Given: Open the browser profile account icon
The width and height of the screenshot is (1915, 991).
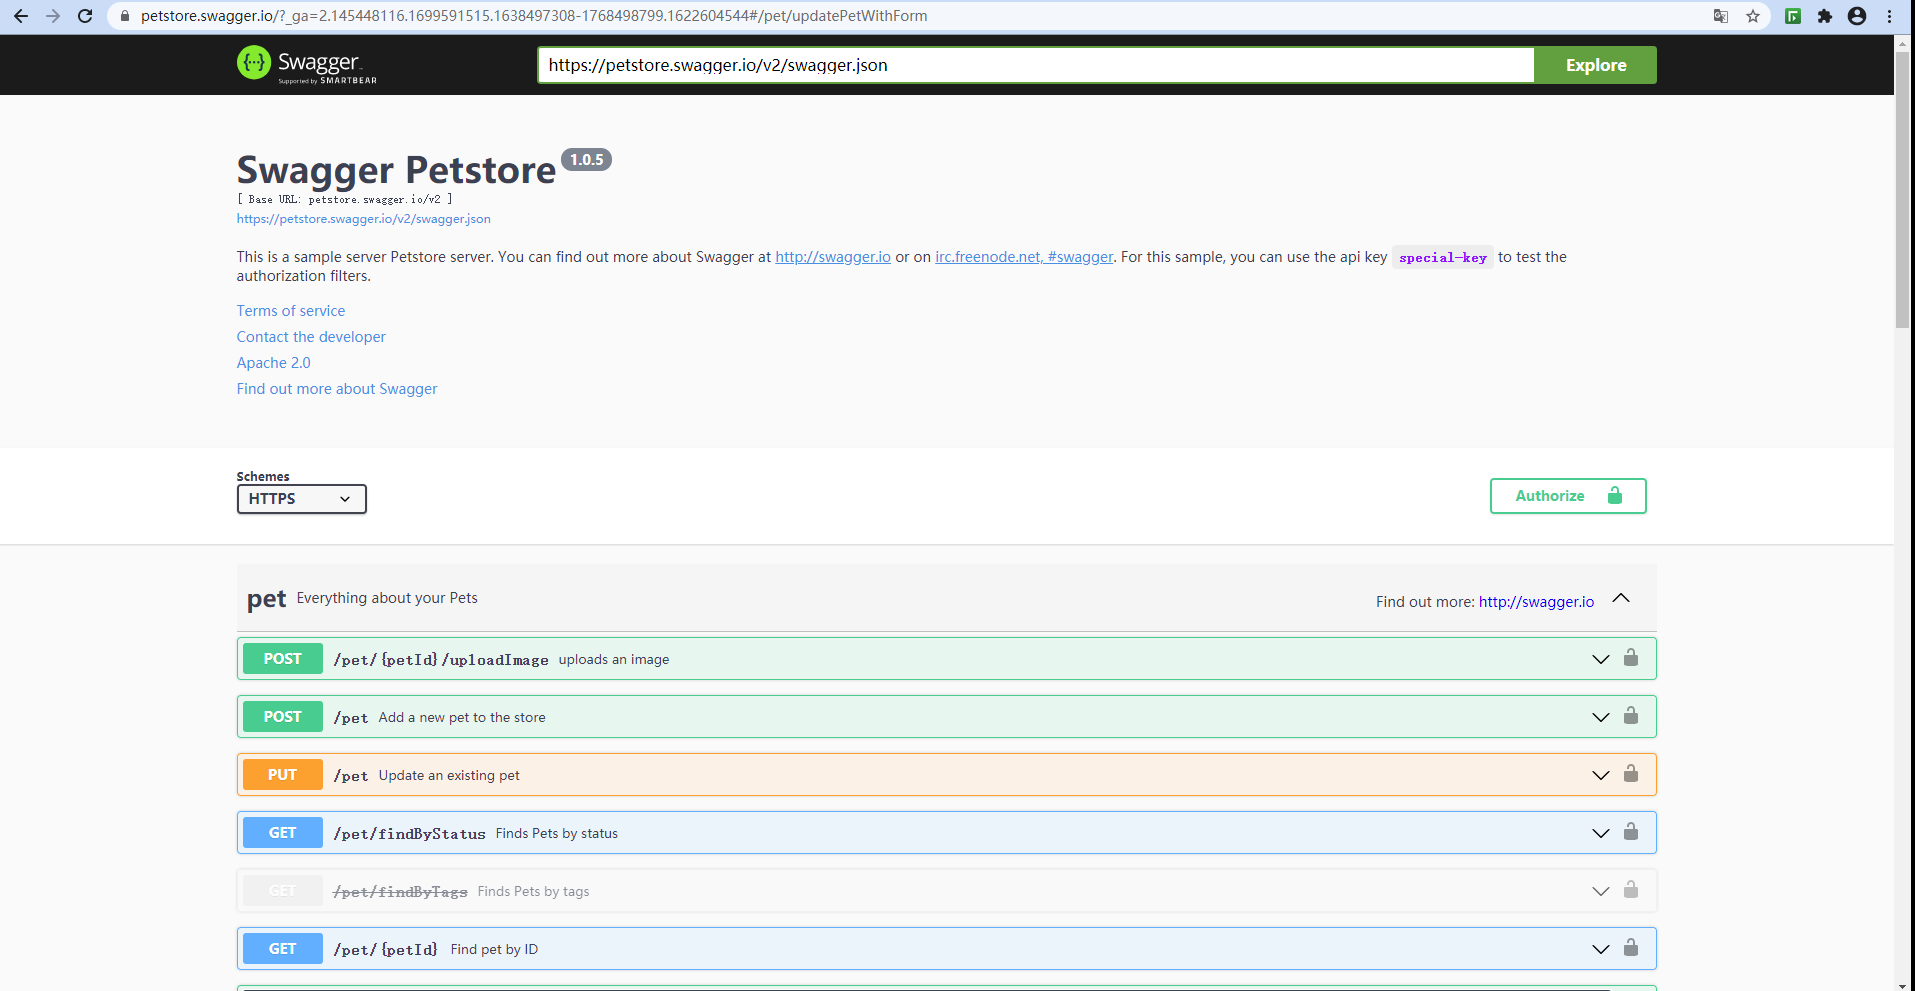Looking at the screenshot, I should (1857, 16).
